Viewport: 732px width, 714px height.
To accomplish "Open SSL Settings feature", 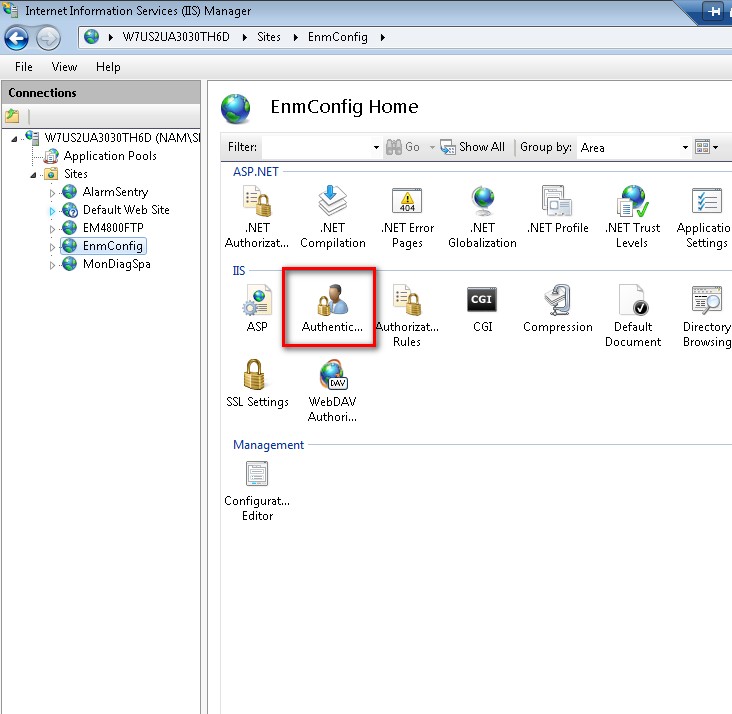I will pos(257,383).
